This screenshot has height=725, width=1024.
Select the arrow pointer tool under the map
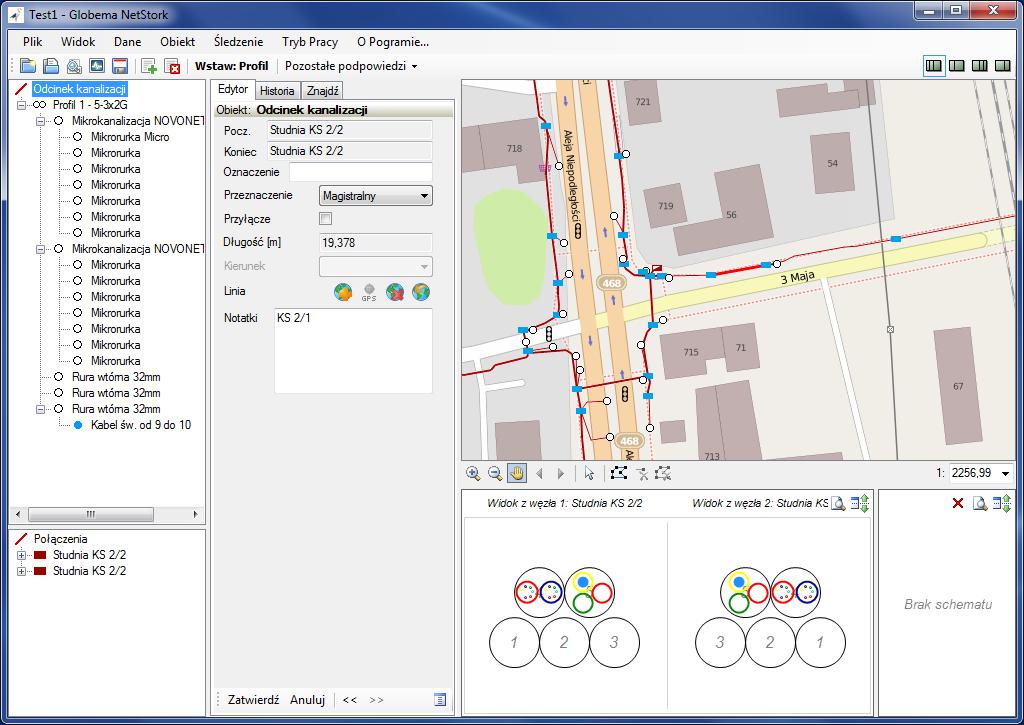pos(589,474)
